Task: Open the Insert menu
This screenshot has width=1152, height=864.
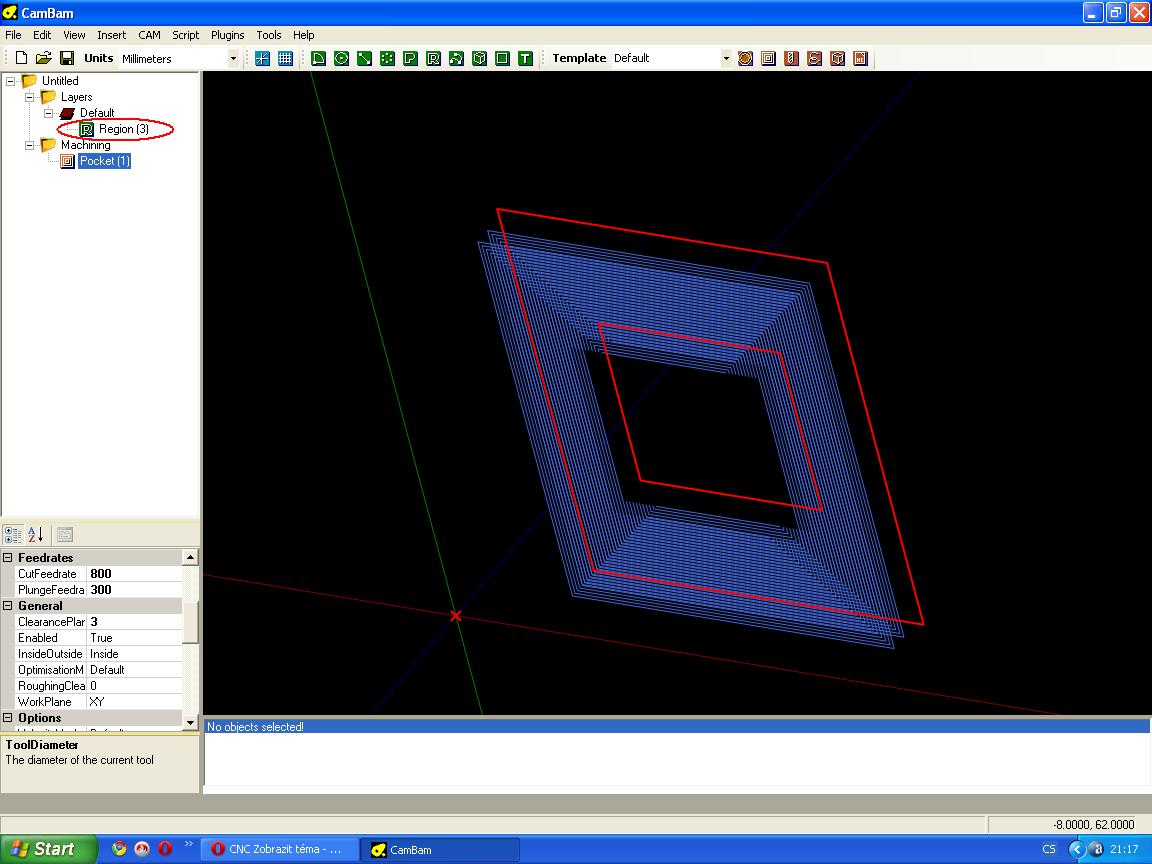Action: click(x=112, y=35)
